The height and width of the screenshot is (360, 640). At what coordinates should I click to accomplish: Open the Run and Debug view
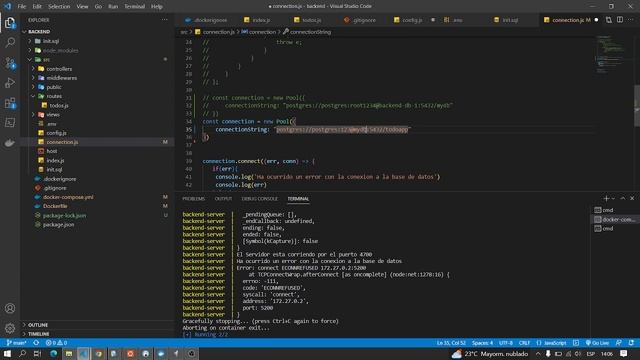[x=10, y=82]
